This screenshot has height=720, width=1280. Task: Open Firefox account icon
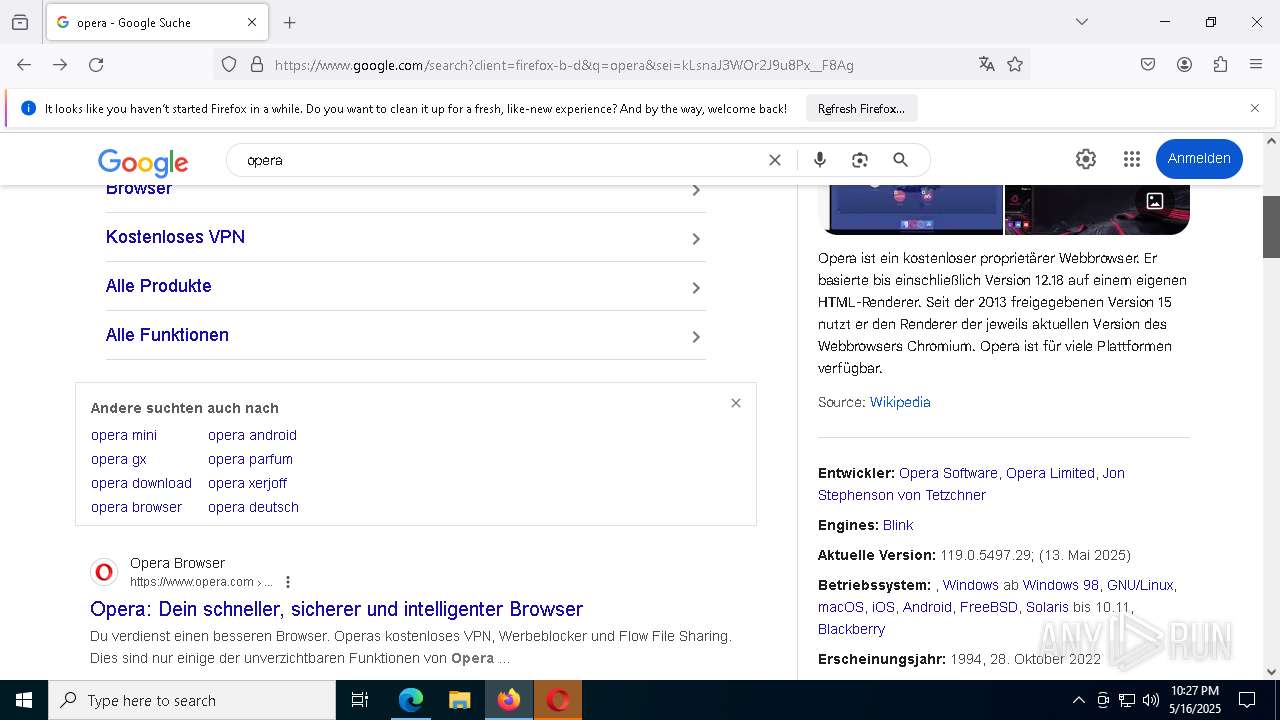click(x=1184, y=64)
